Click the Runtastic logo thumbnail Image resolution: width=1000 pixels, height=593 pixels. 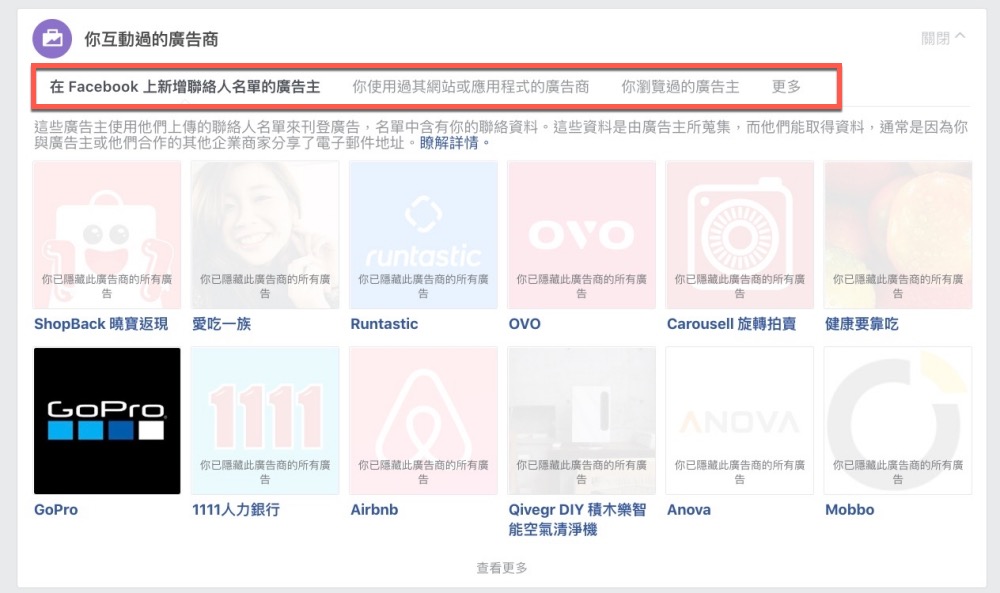[423, 235]
